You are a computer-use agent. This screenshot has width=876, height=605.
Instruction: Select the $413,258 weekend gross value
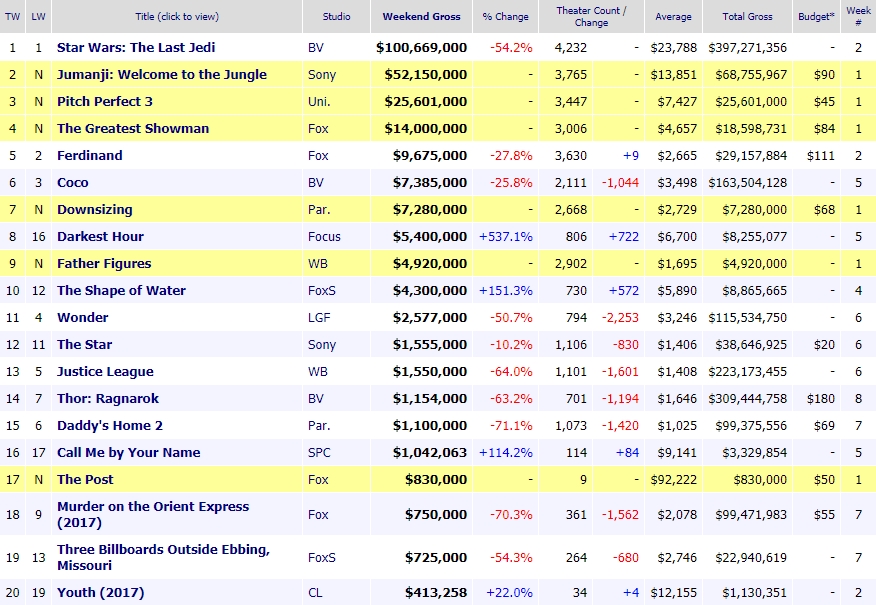[x=436, y=593]
